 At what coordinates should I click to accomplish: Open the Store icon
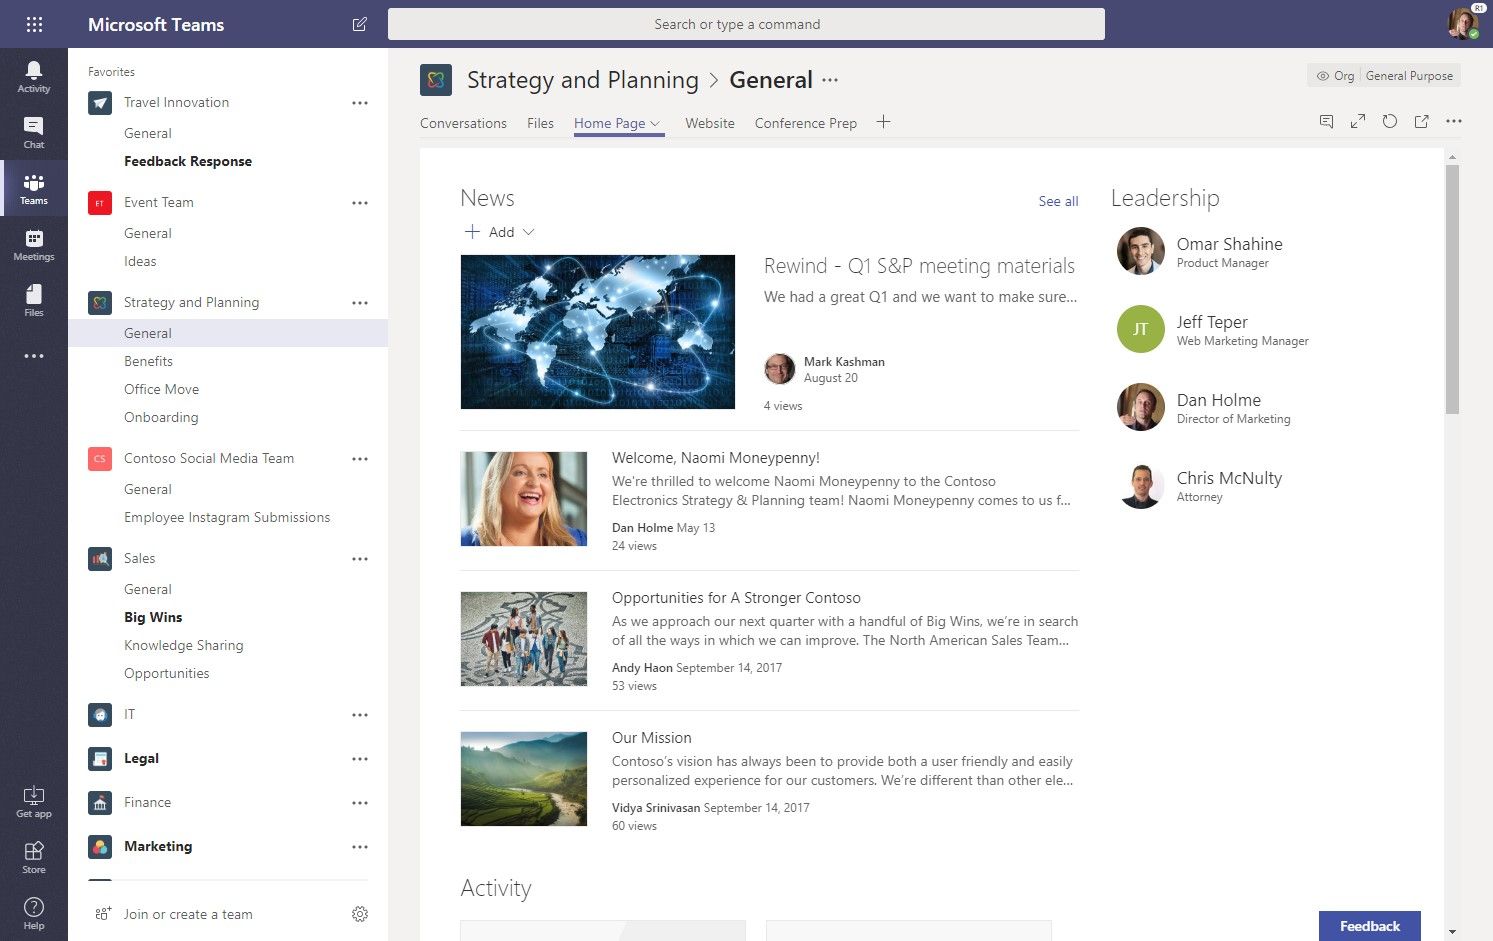(x=34, y=857)
